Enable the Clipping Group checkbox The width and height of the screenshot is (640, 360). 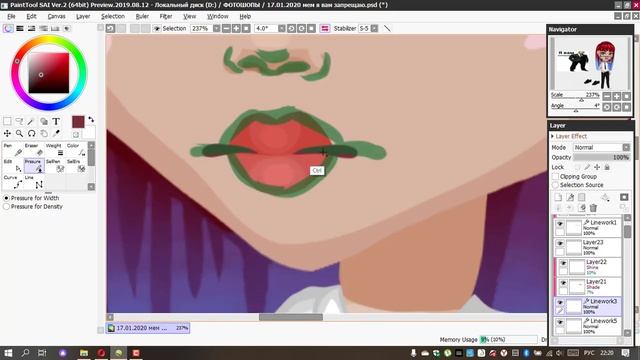556,176
